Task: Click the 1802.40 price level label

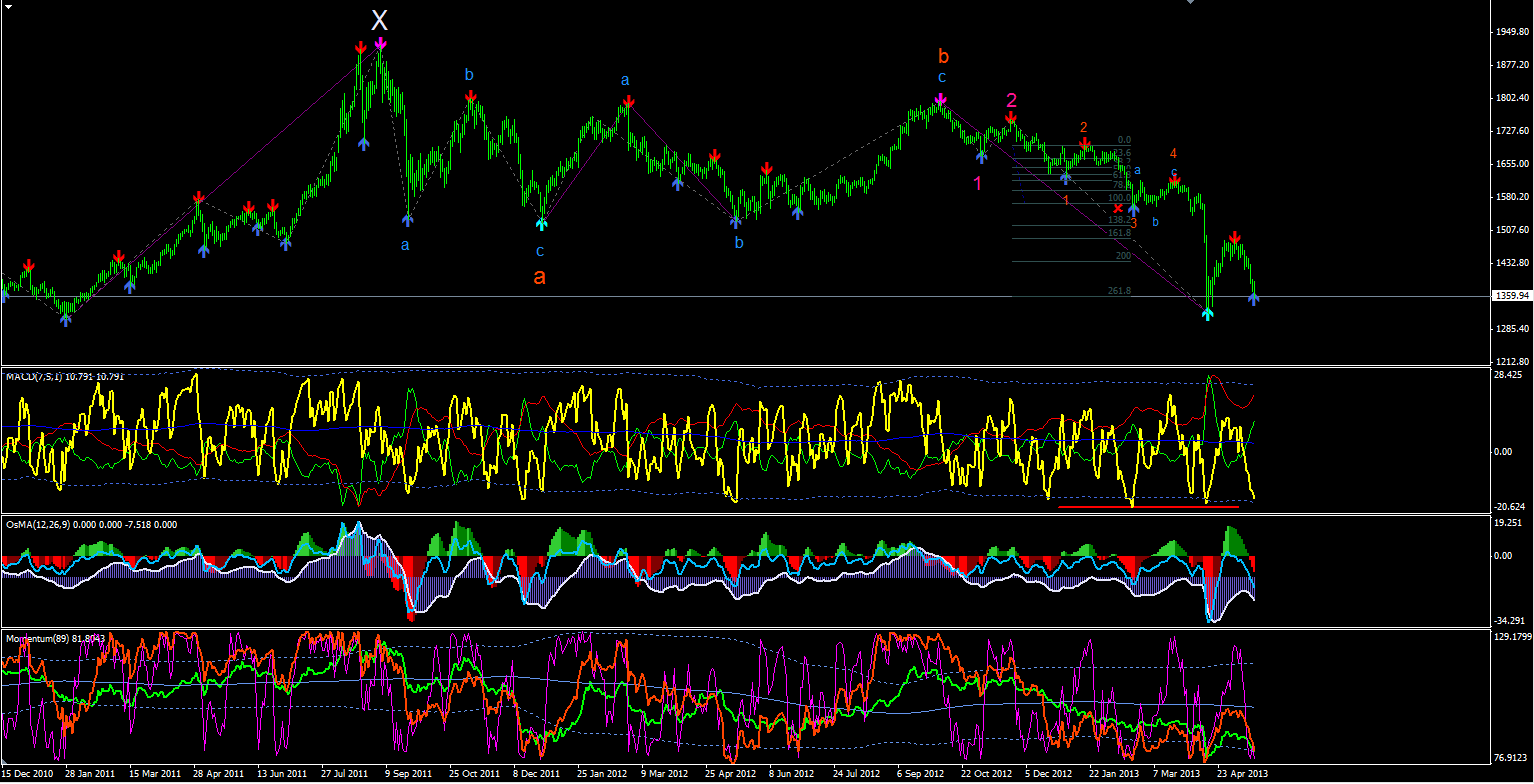Action: pos(1511,98)
